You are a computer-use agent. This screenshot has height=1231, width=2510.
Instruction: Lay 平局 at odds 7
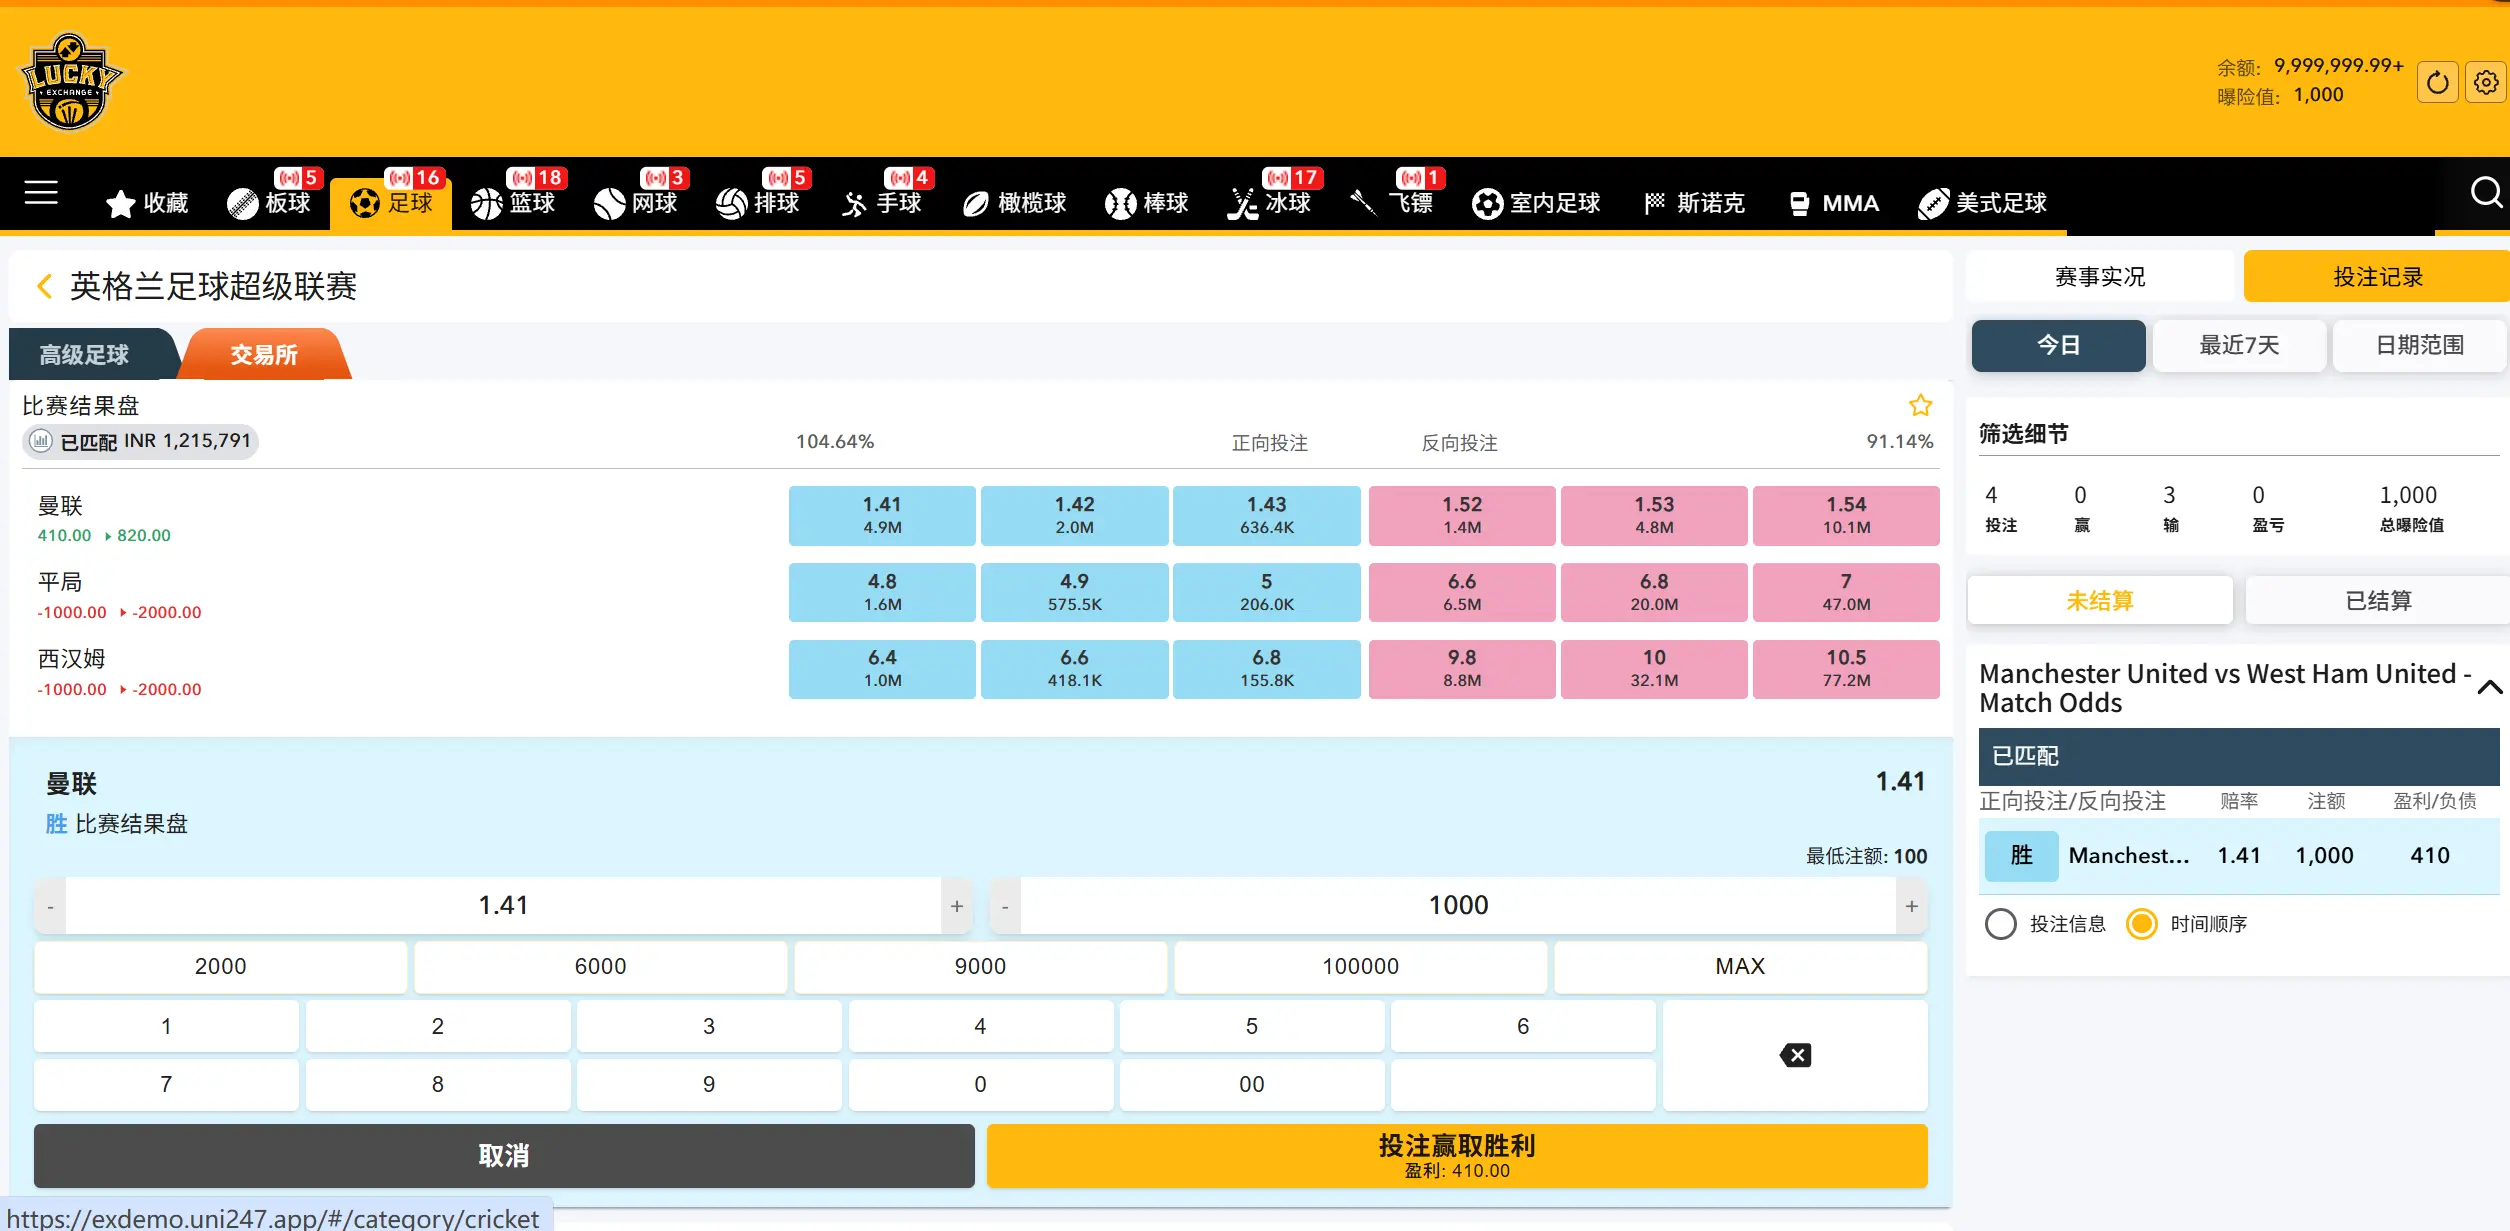tap(1846, 592)
